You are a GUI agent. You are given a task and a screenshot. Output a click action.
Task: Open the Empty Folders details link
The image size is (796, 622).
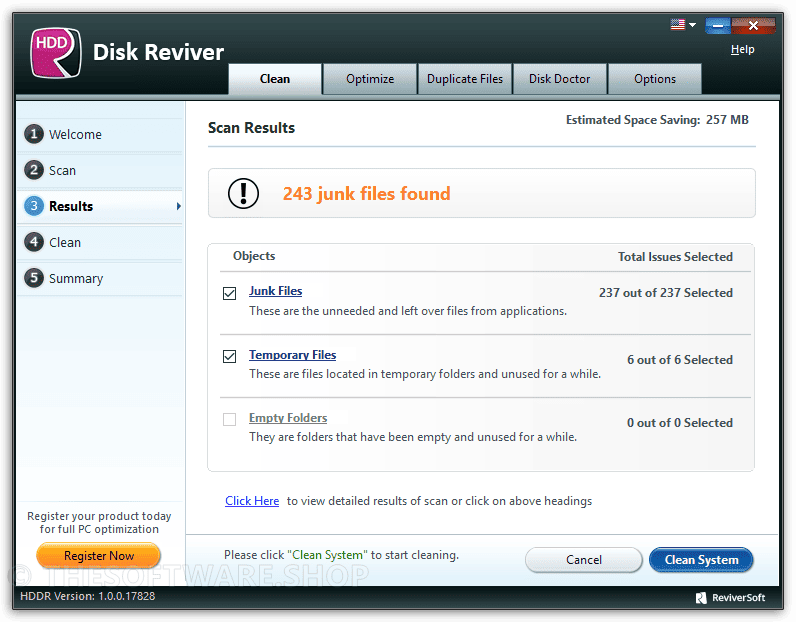click(288, 418)
